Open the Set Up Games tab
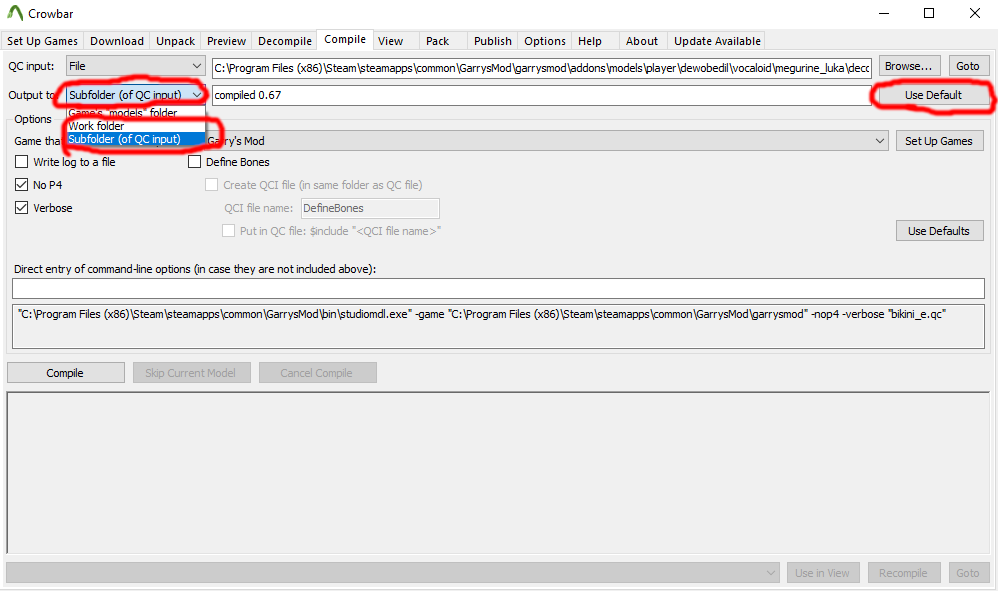 point(42,41)
